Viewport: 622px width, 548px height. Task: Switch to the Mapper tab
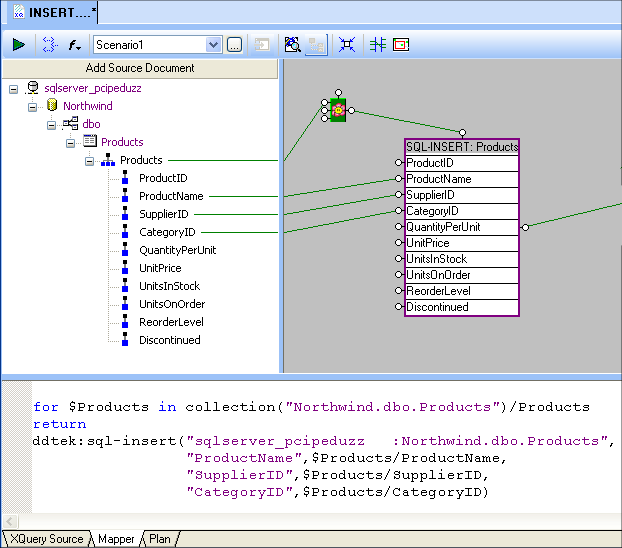point(116,539)
